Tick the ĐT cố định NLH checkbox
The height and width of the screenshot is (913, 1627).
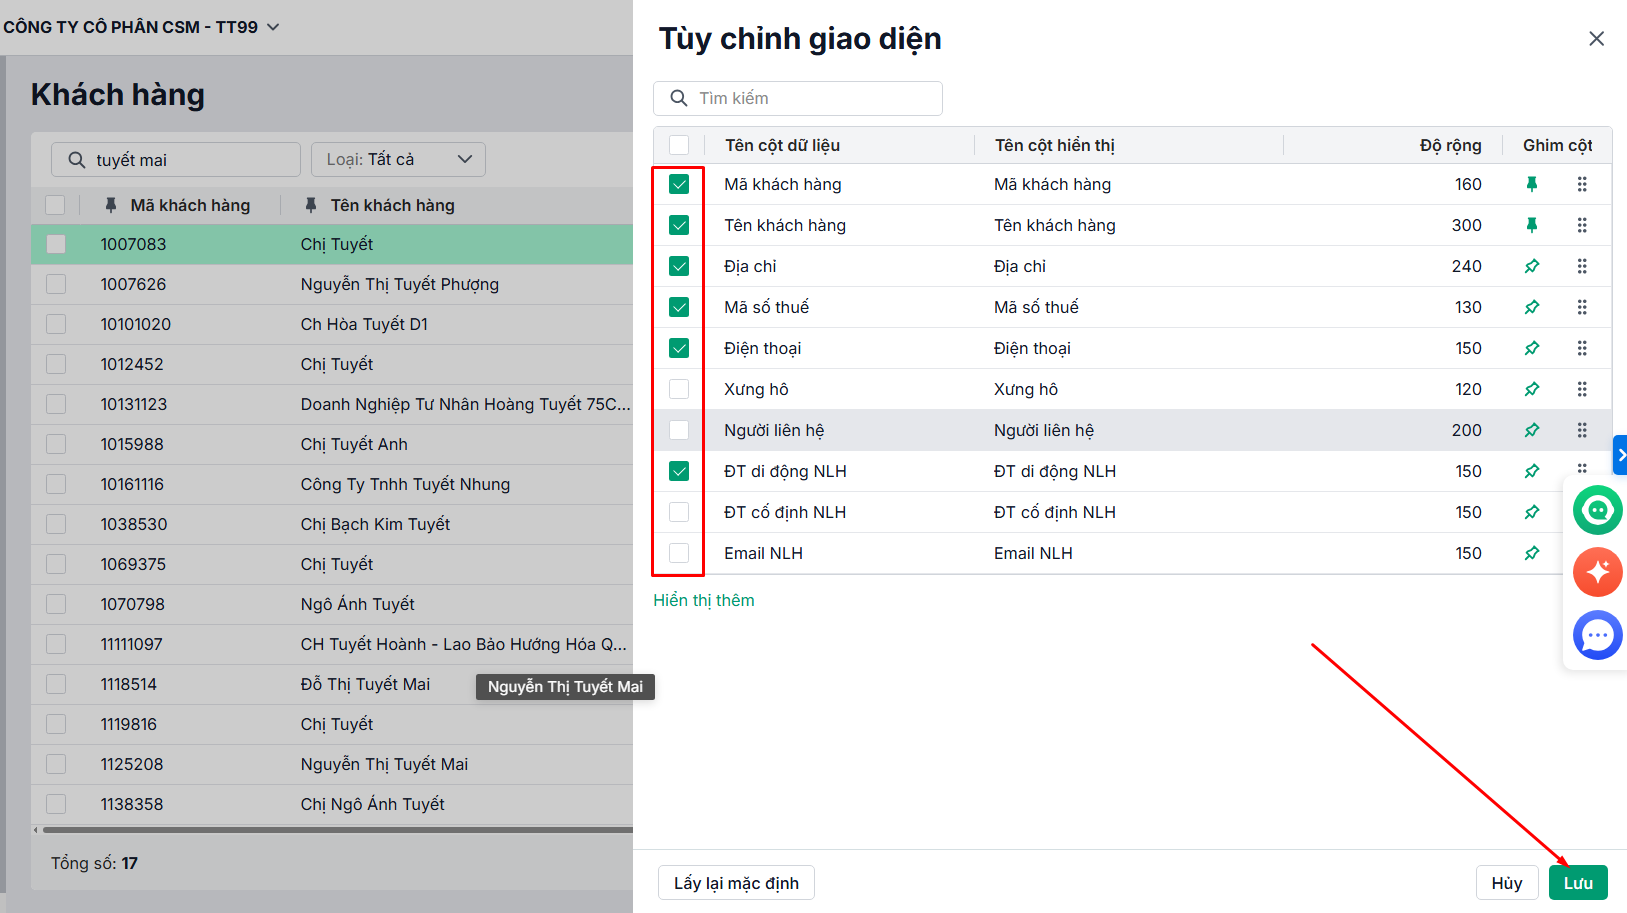point(679,512)
